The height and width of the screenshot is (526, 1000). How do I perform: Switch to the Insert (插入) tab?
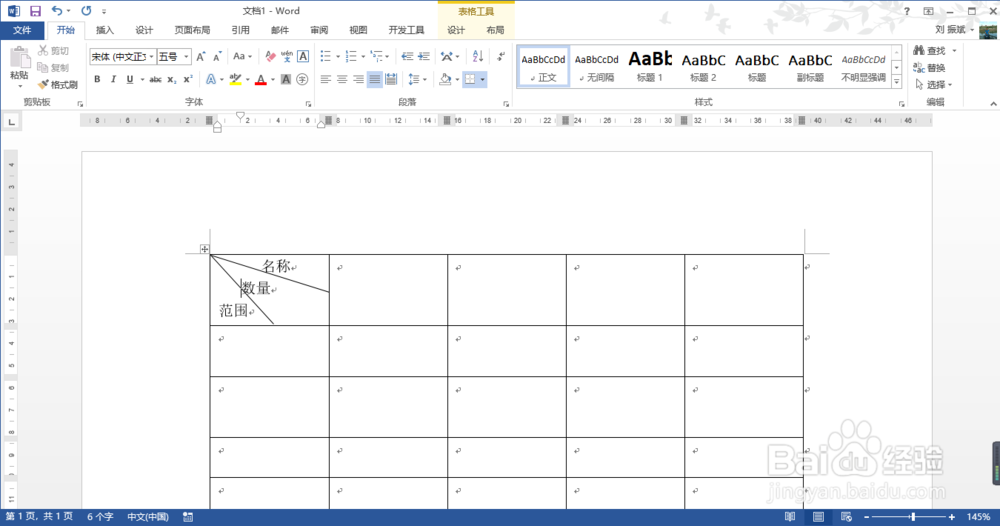coord(105,30)
